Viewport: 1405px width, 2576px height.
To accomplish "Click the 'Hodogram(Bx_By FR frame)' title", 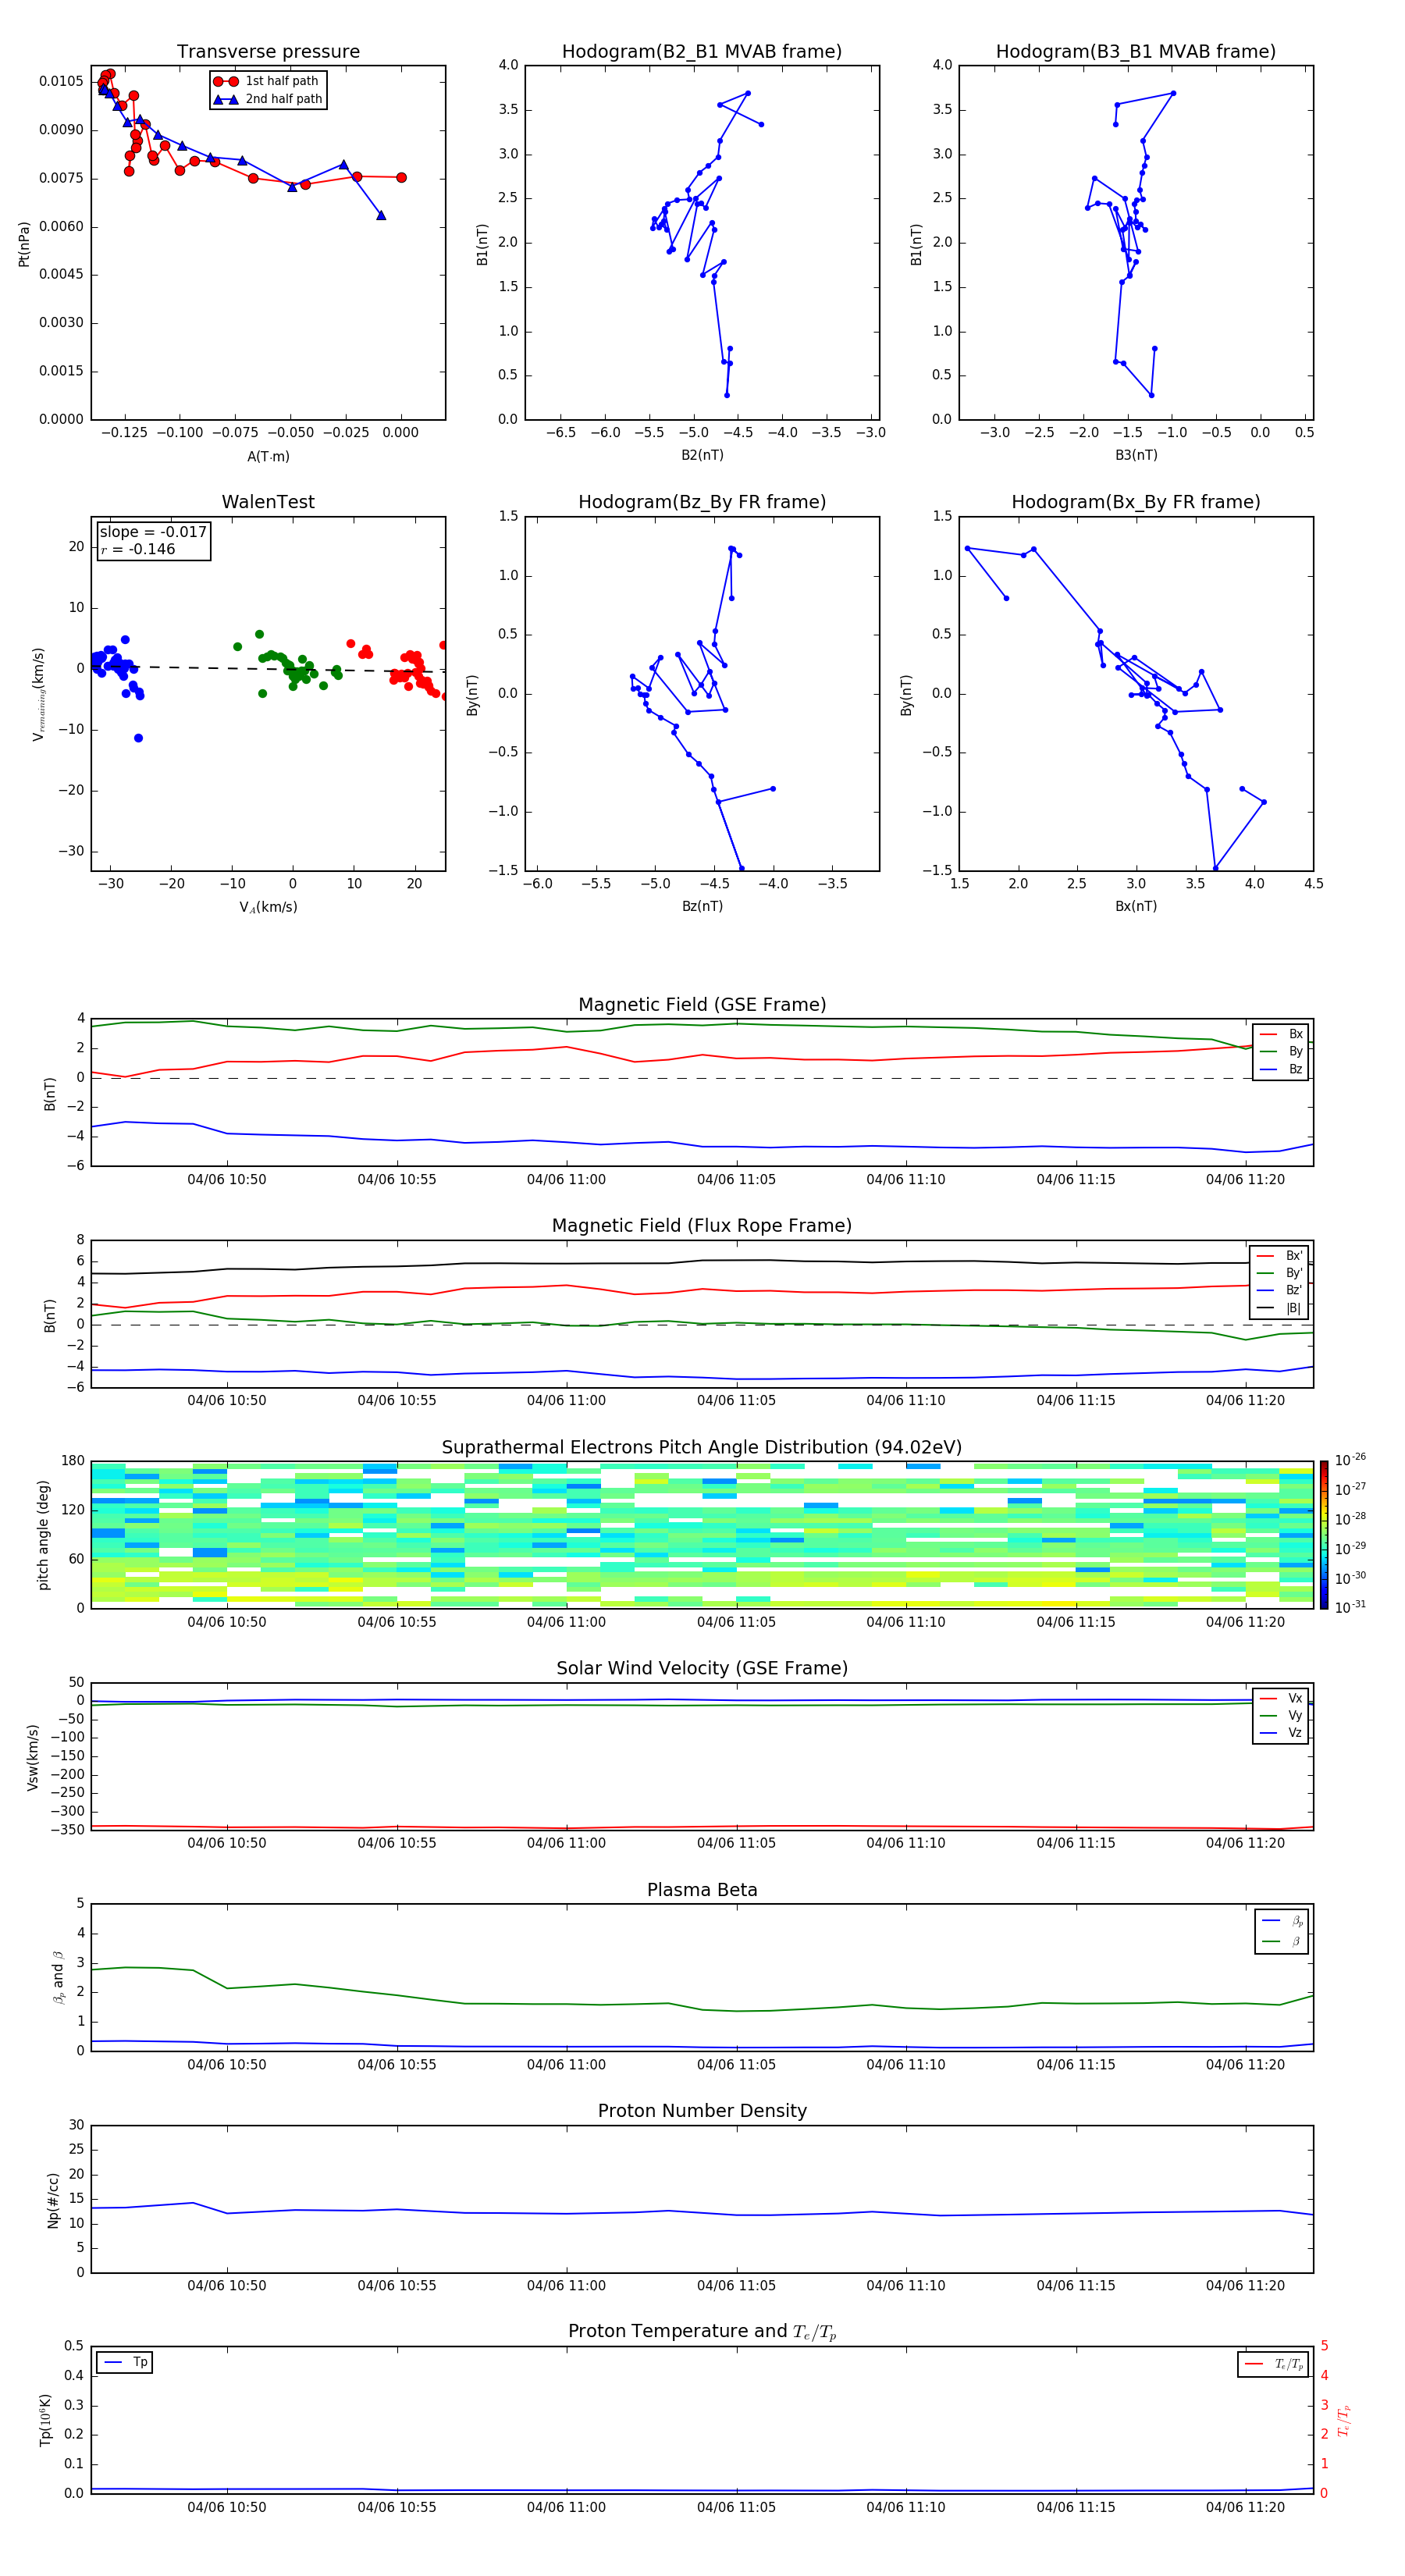I will click(x=1136, y=502).
